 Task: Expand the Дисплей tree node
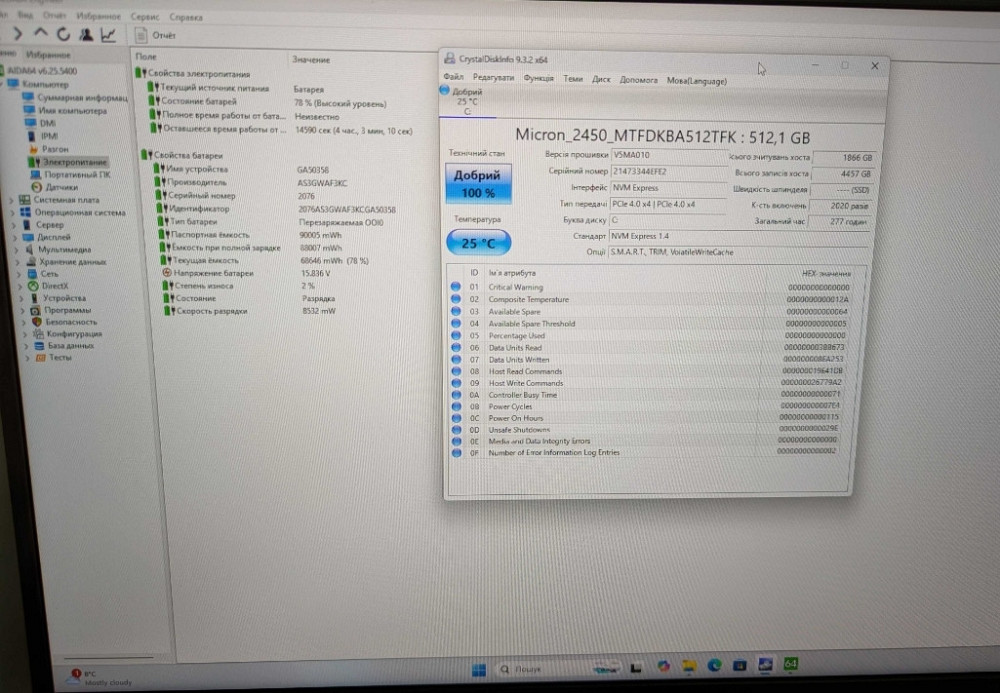coord(12,237)
